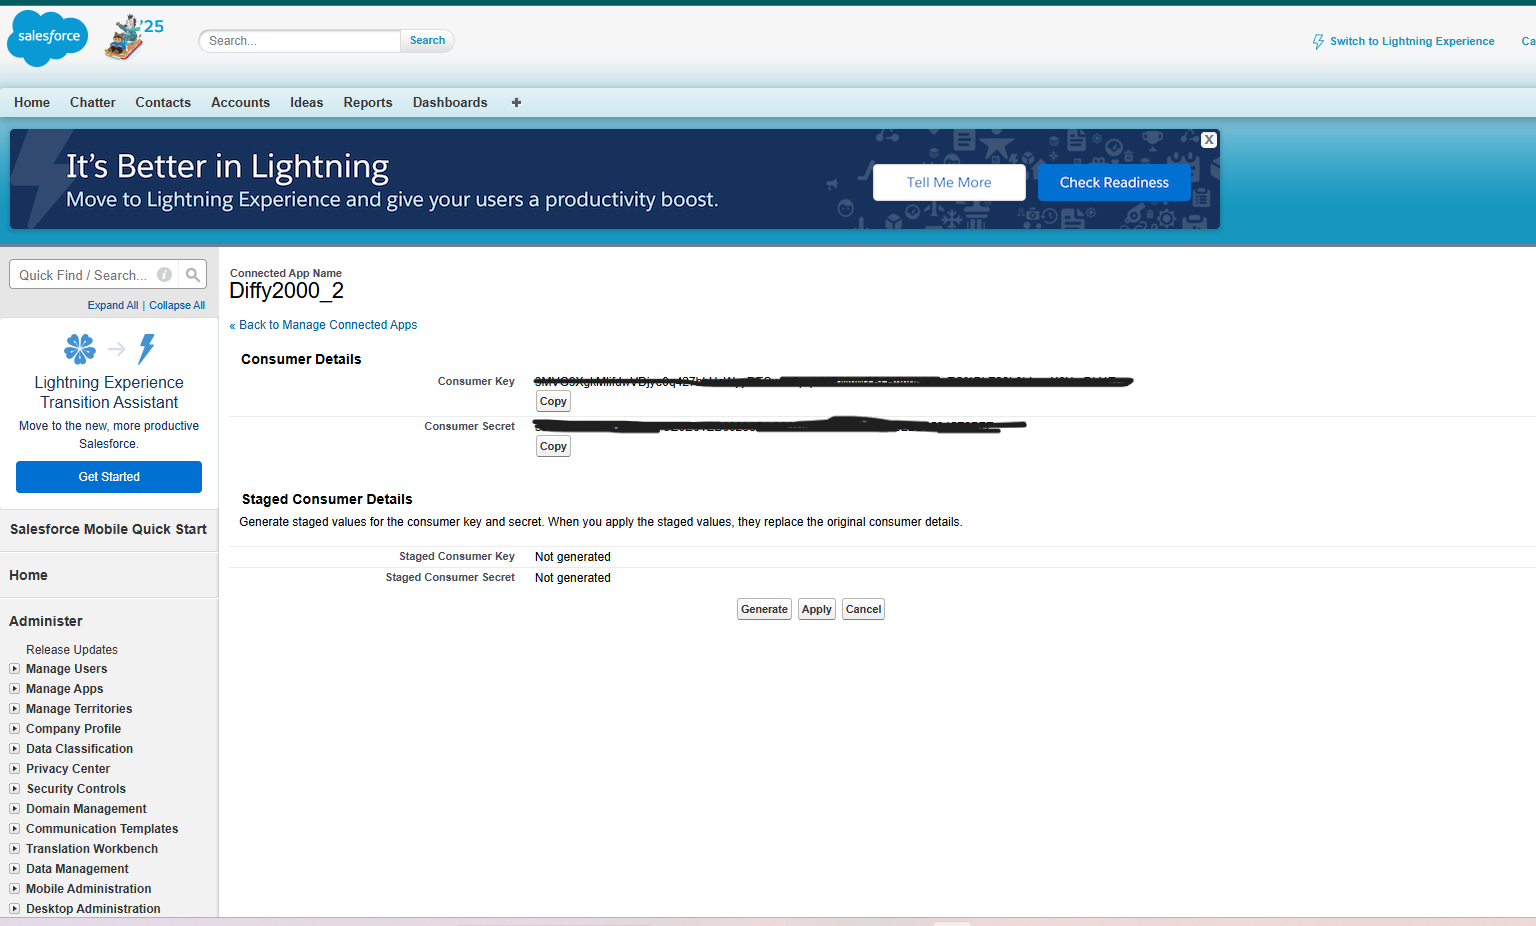Click the Expand All link
1536x926 pixels.
[x=113, y=306]
